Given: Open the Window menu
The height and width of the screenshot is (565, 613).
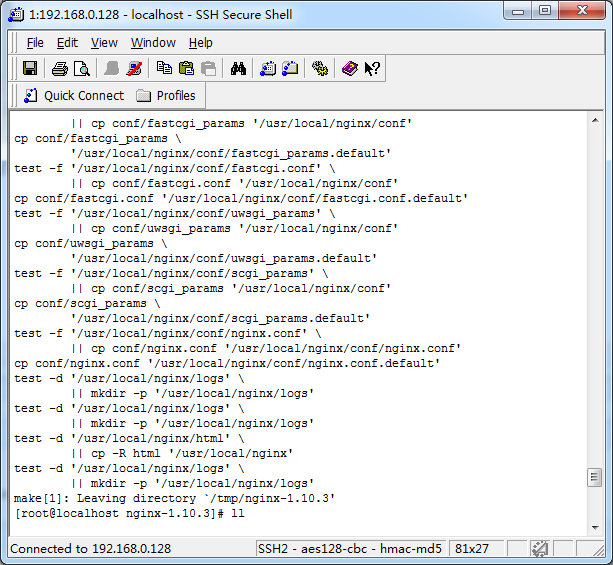Looking at the screenshot, I should coord(153,43).
